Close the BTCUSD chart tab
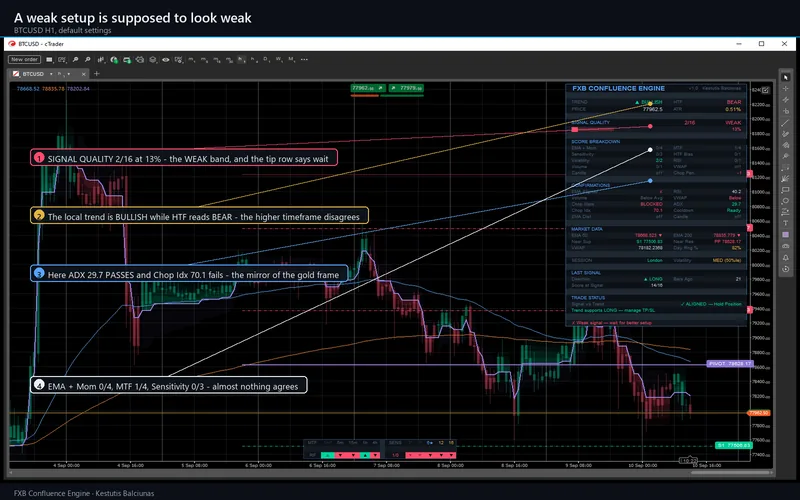 pos(84,74)
